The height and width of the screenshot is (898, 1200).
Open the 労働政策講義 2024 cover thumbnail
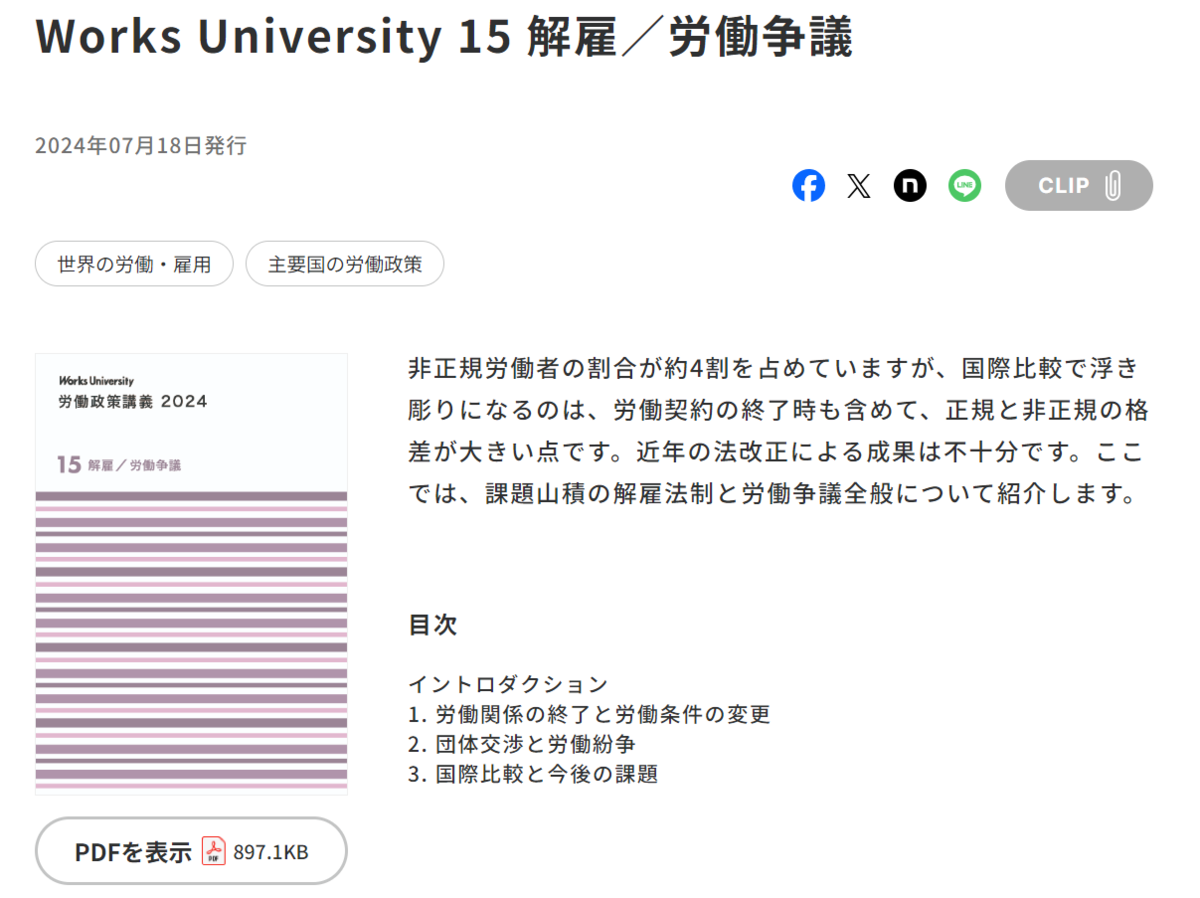[191, 570]
